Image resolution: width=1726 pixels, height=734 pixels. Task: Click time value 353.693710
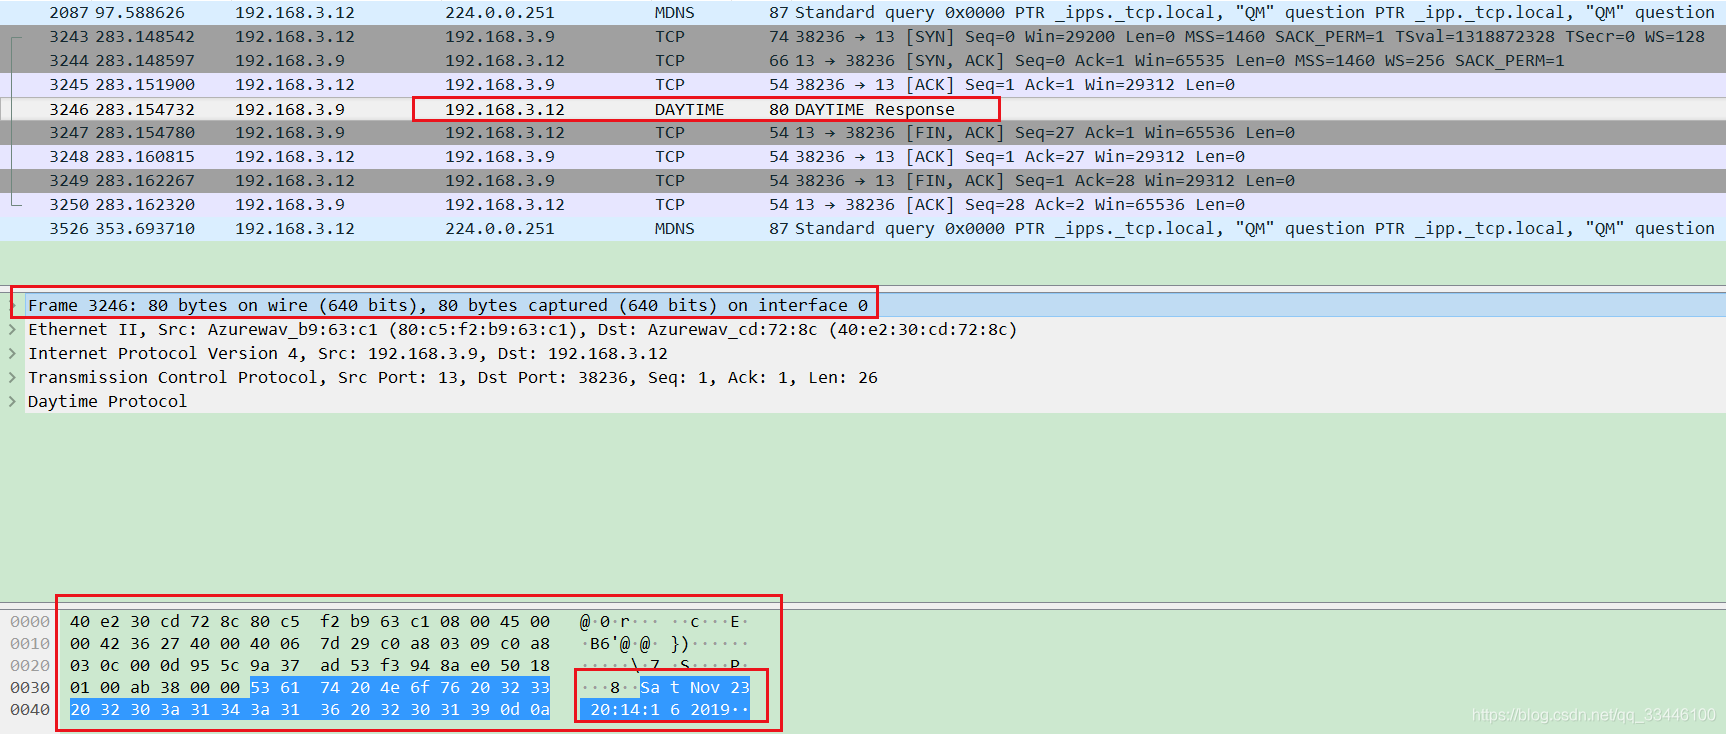click(x=145, y=228)
